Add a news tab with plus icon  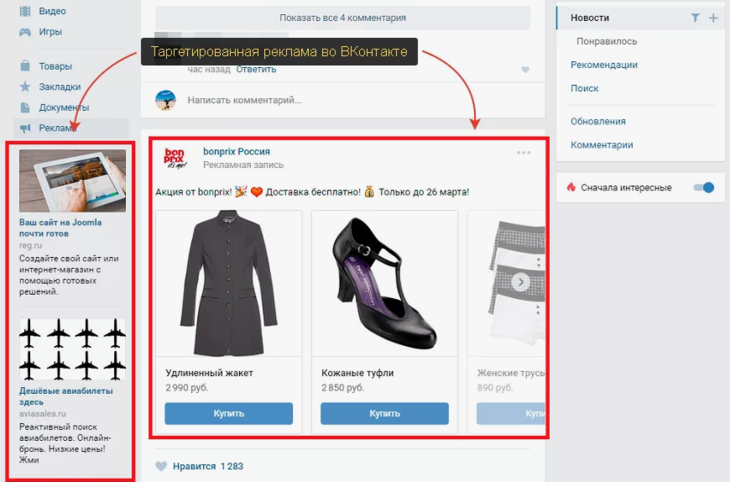click(x=713, y=18)
